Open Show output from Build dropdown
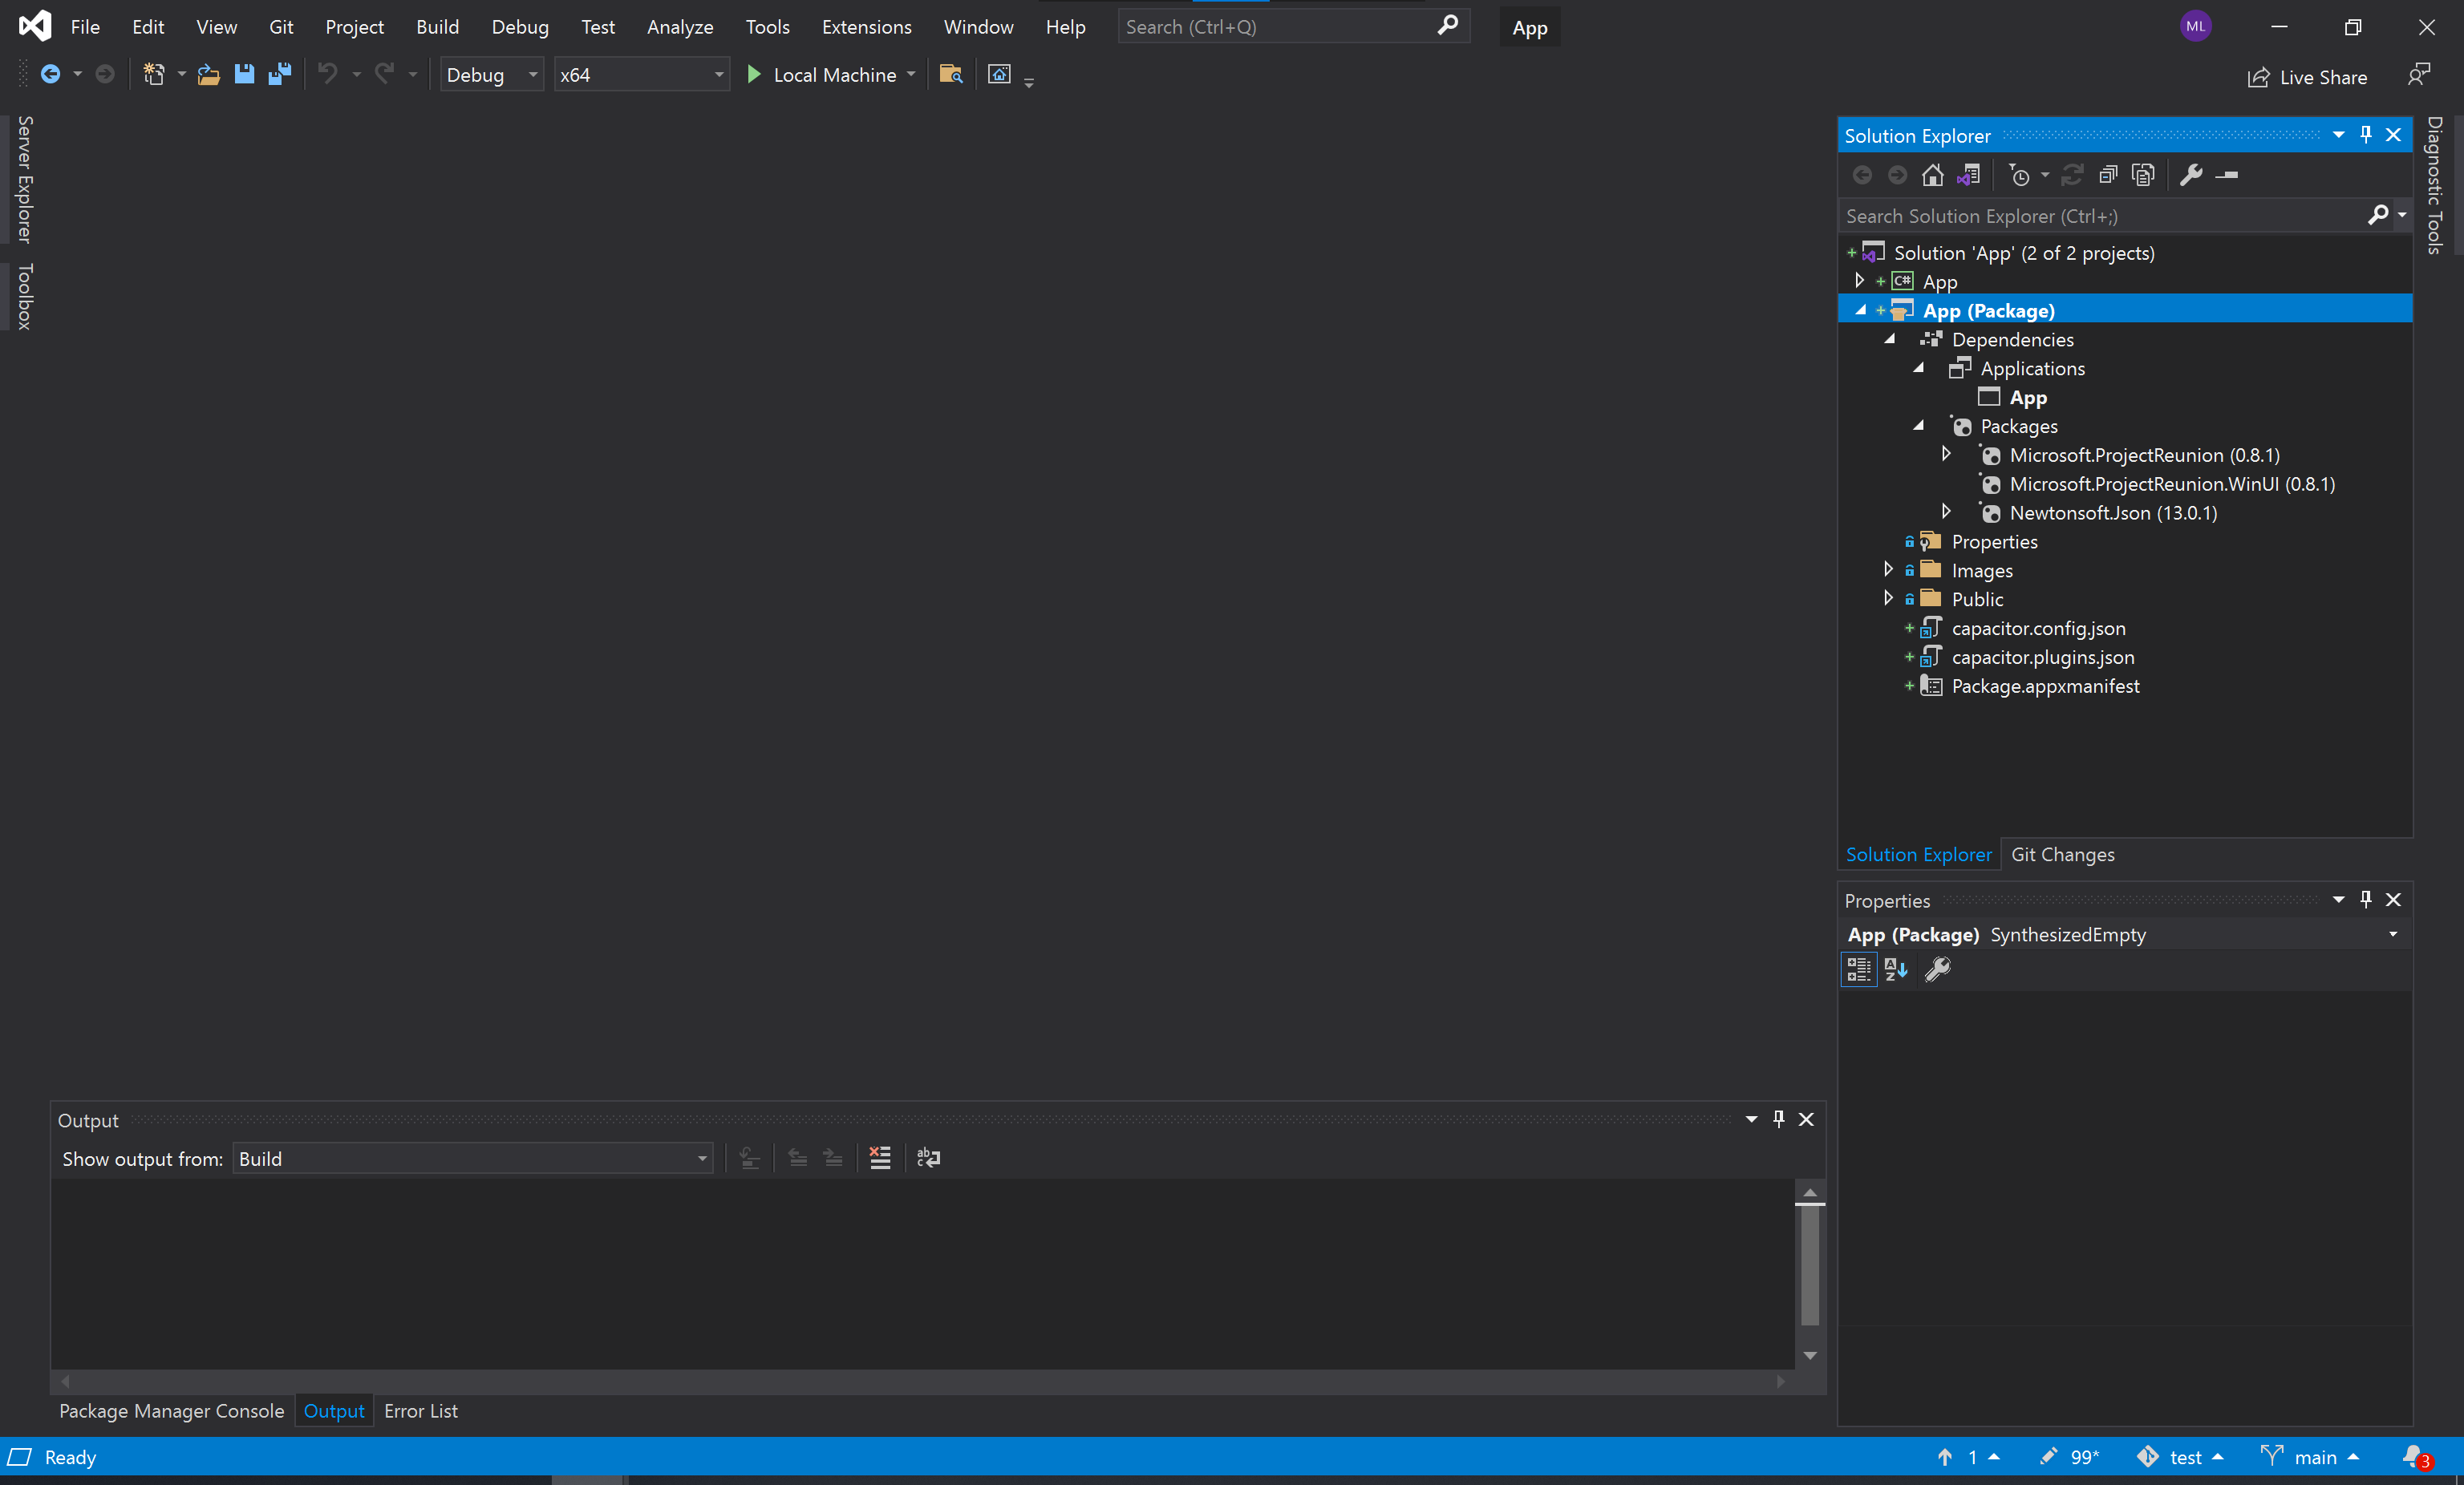2464x1485 pixels. tap(473, 1158)
